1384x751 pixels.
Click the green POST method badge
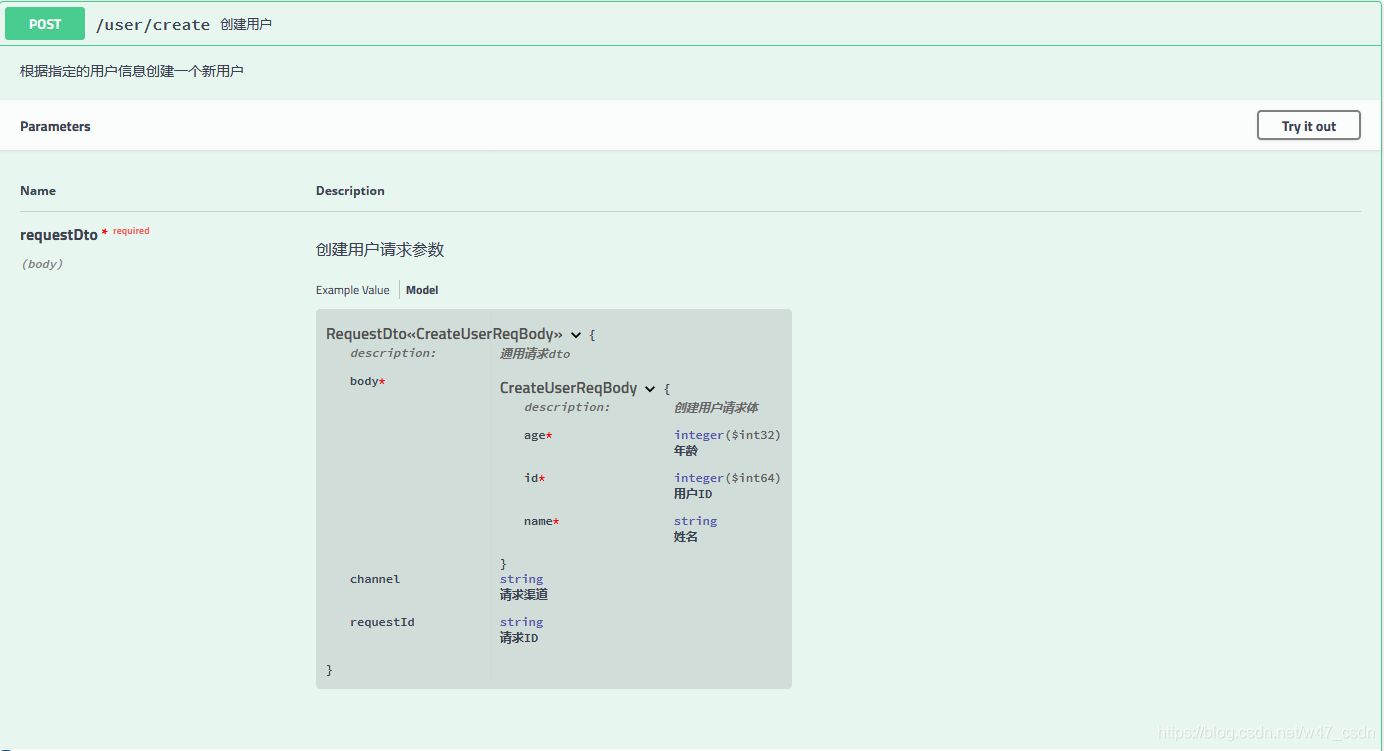tap(45, 24)
